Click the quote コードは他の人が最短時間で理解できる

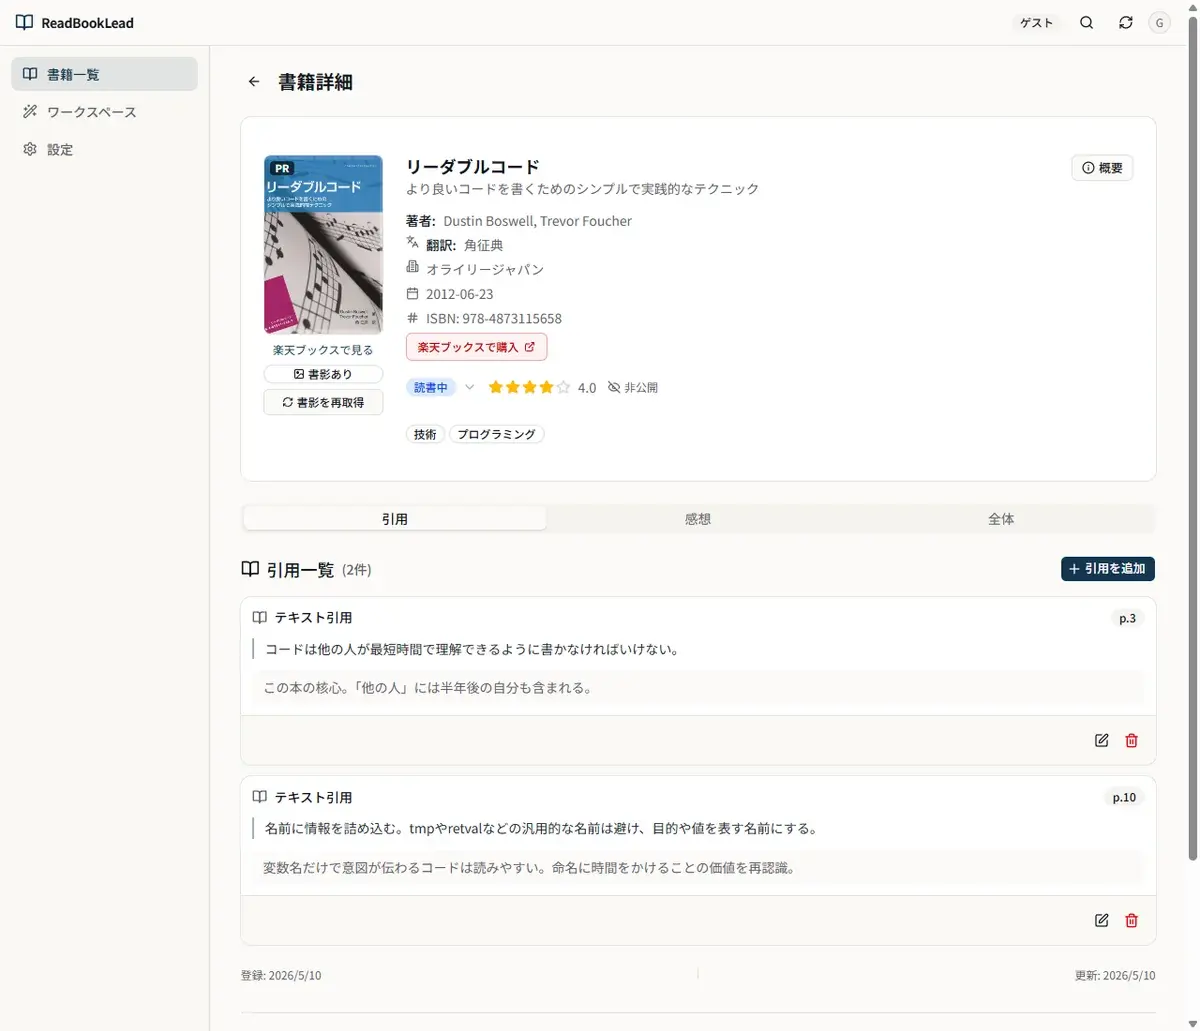coord(472,649)
